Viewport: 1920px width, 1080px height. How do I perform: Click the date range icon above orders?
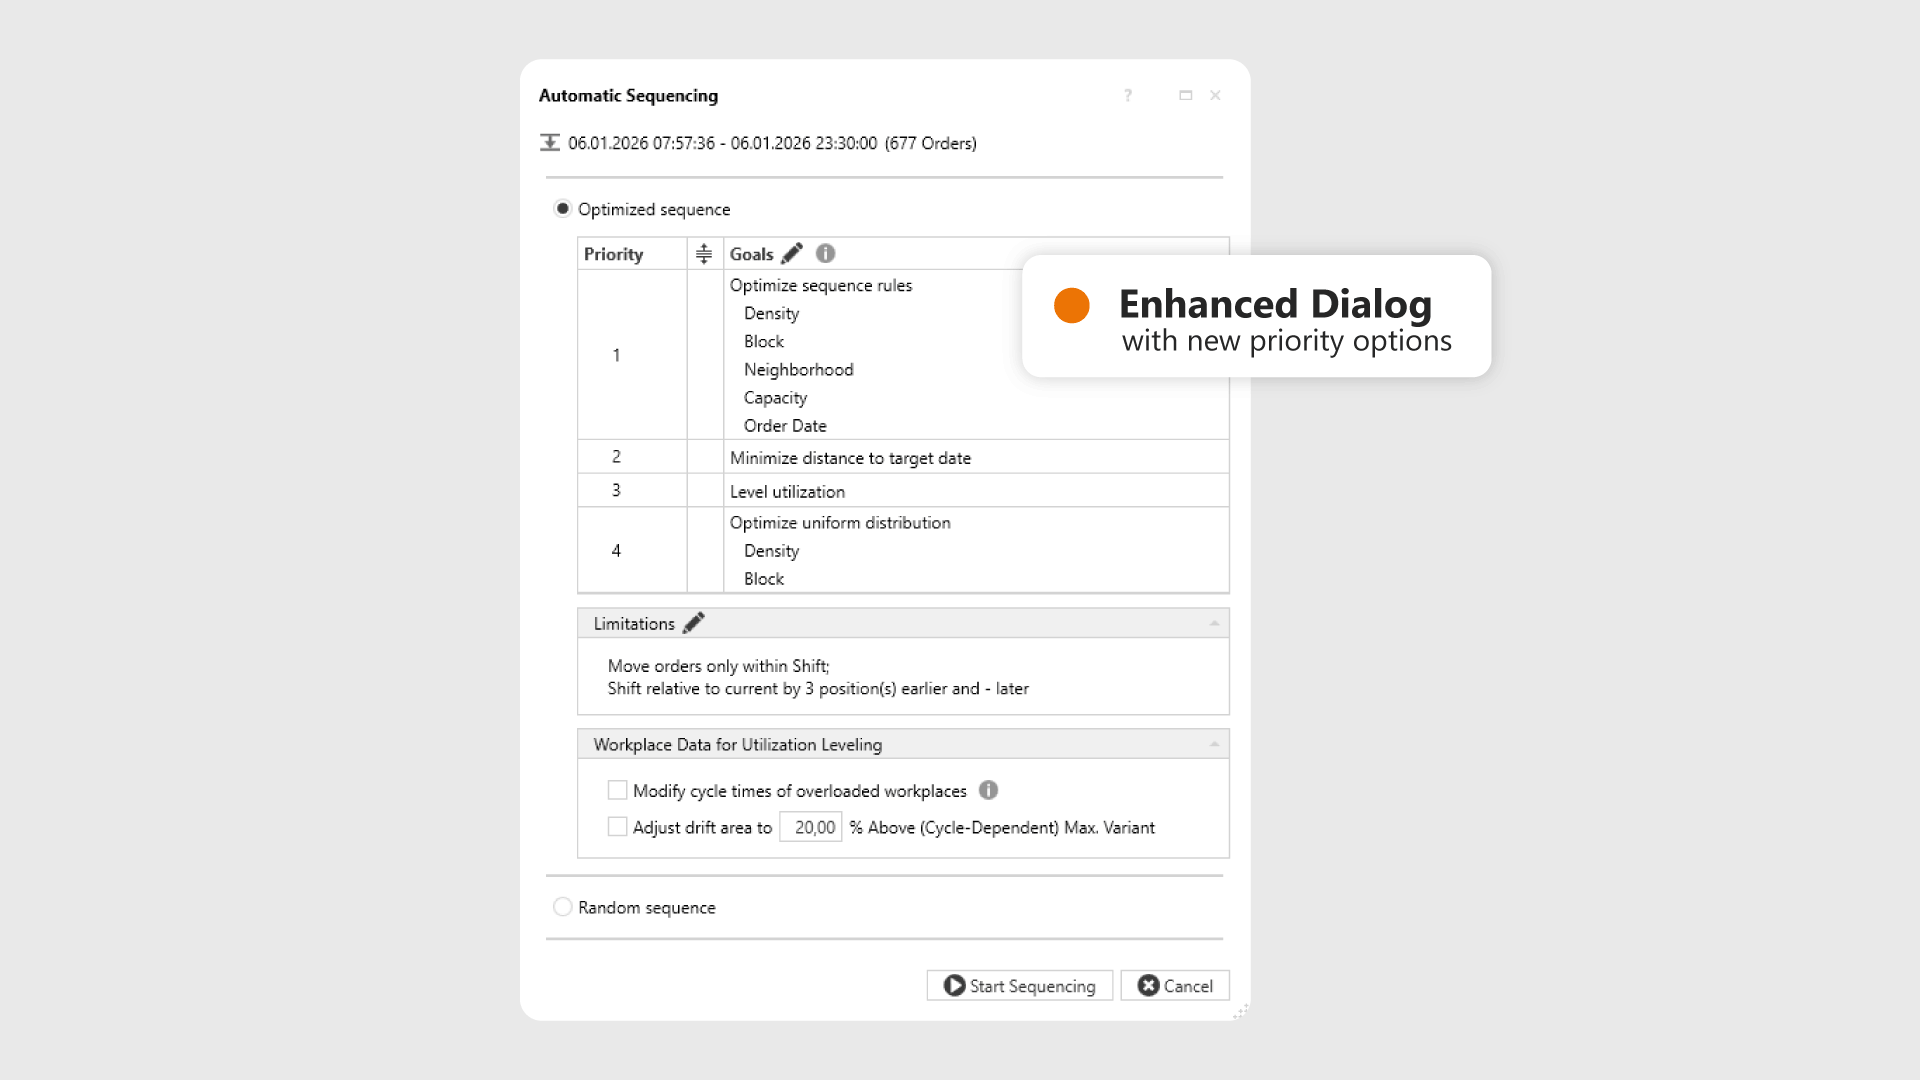(550, 143)
